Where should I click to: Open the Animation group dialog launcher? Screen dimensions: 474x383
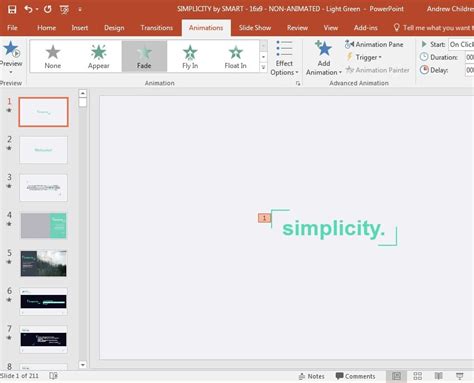point(298,83)
